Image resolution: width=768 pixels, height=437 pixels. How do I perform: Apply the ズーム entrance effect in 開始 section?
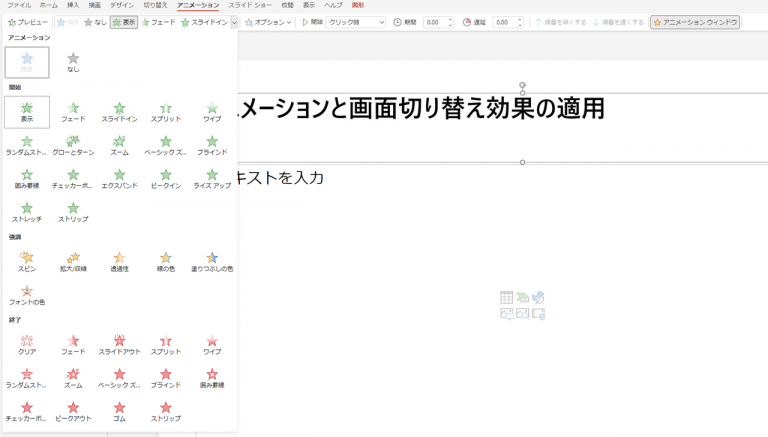point(119,143)
